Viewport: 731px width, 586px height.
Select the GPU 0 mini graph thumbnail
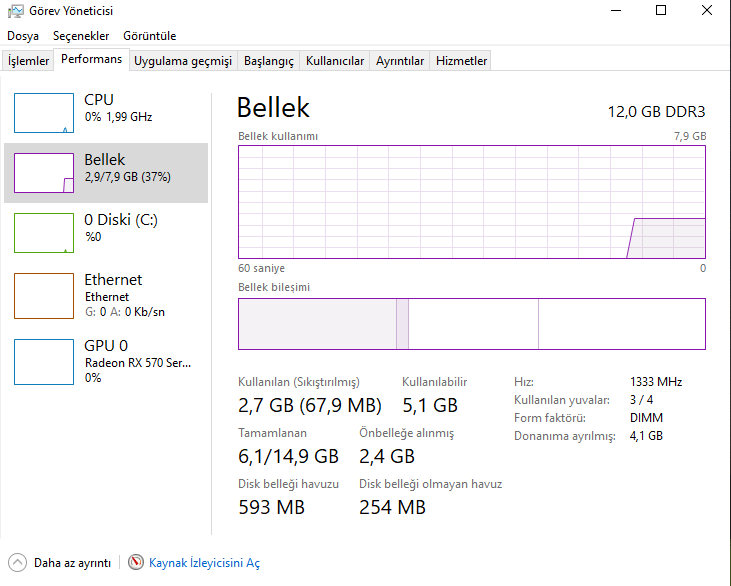point(43,361)
